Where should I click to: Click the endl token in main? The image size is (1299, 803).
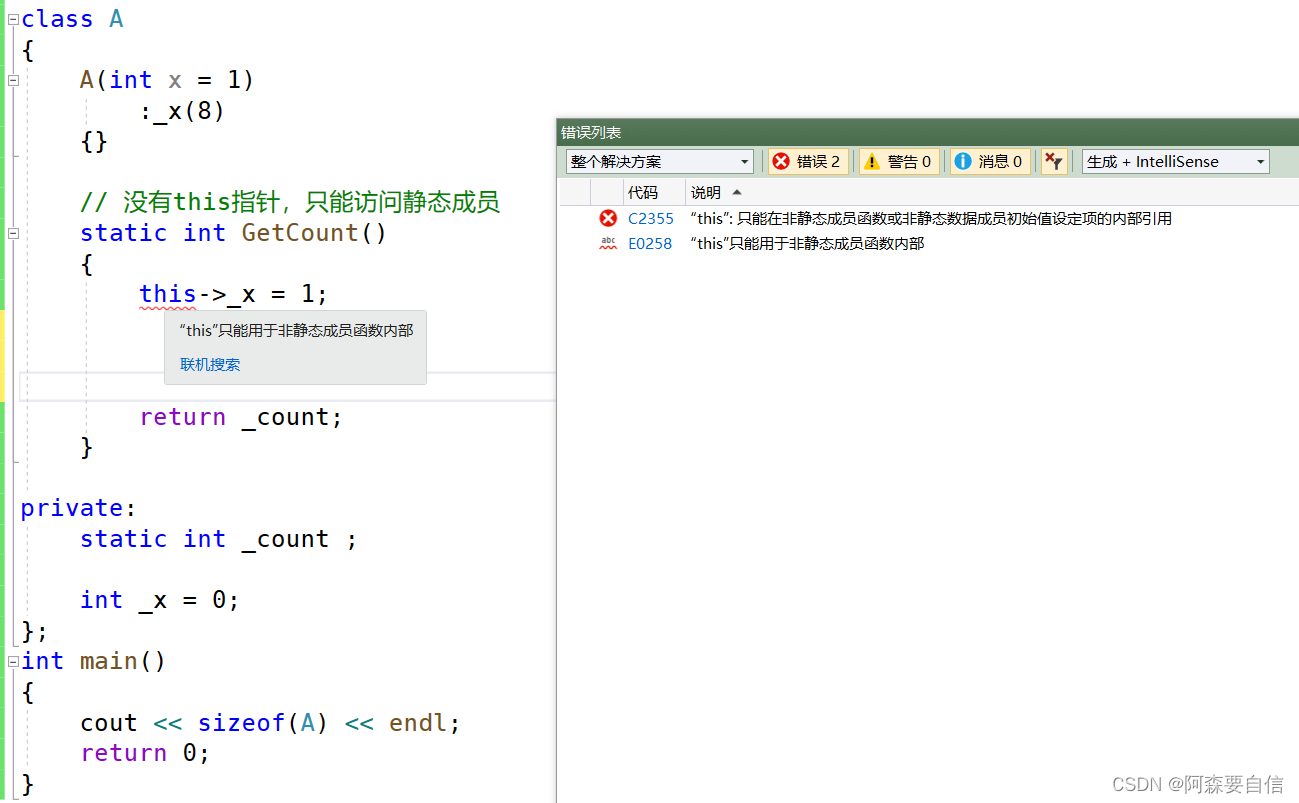click(x=417, y=723)
